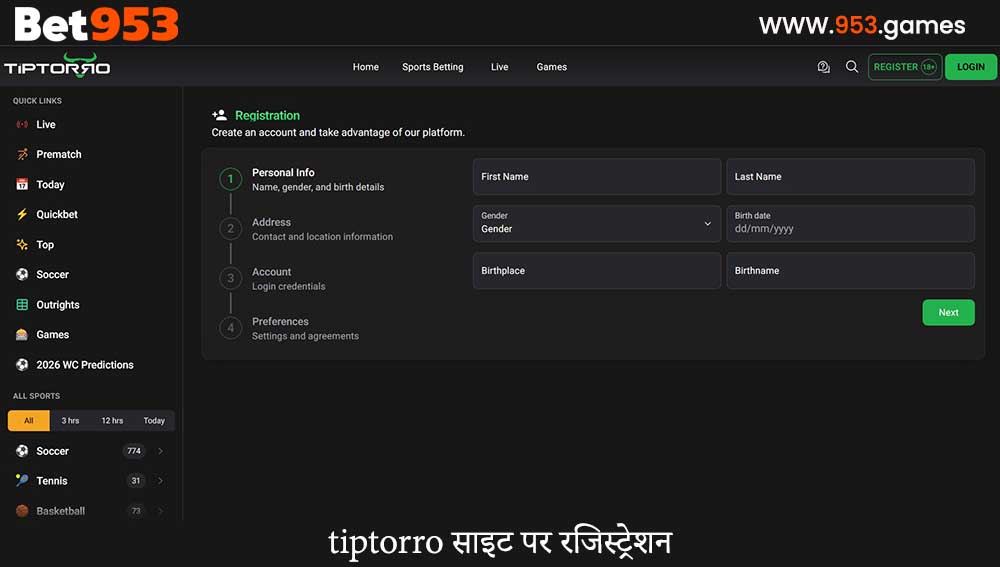This screenshot has width=1000, height=567.
Task: Open the Prematch quick link
Action: pos(59,154)
